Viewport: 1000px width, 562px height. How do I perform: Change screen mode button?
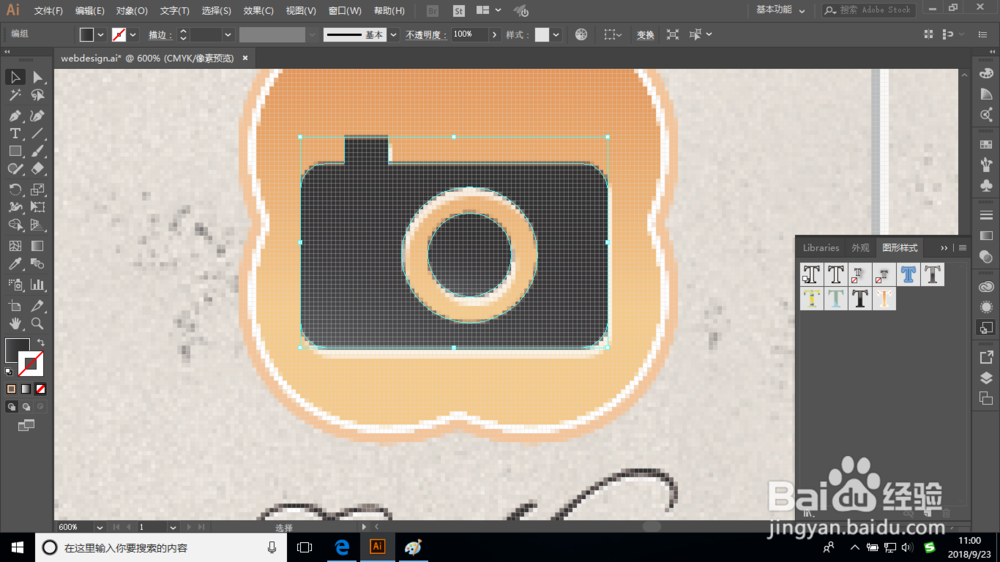(26, 425)
